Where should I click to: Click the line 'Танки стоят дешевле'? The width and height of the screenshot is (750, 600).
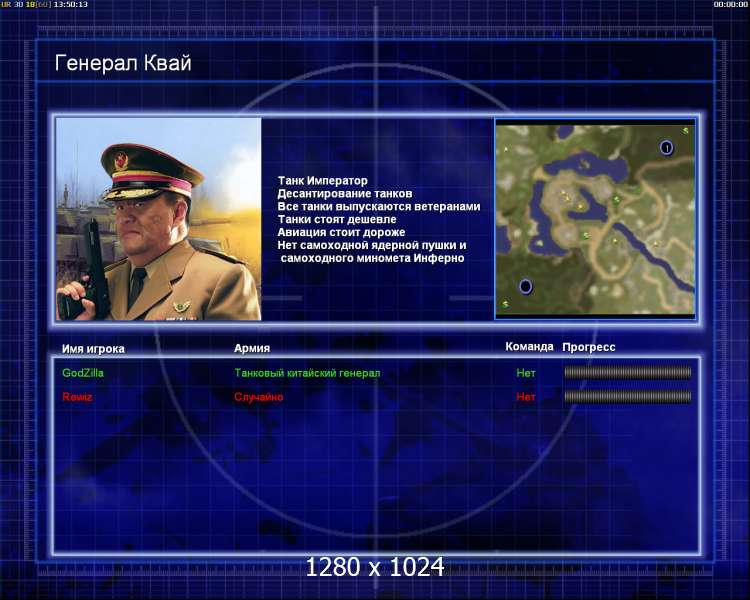[337, 220]
